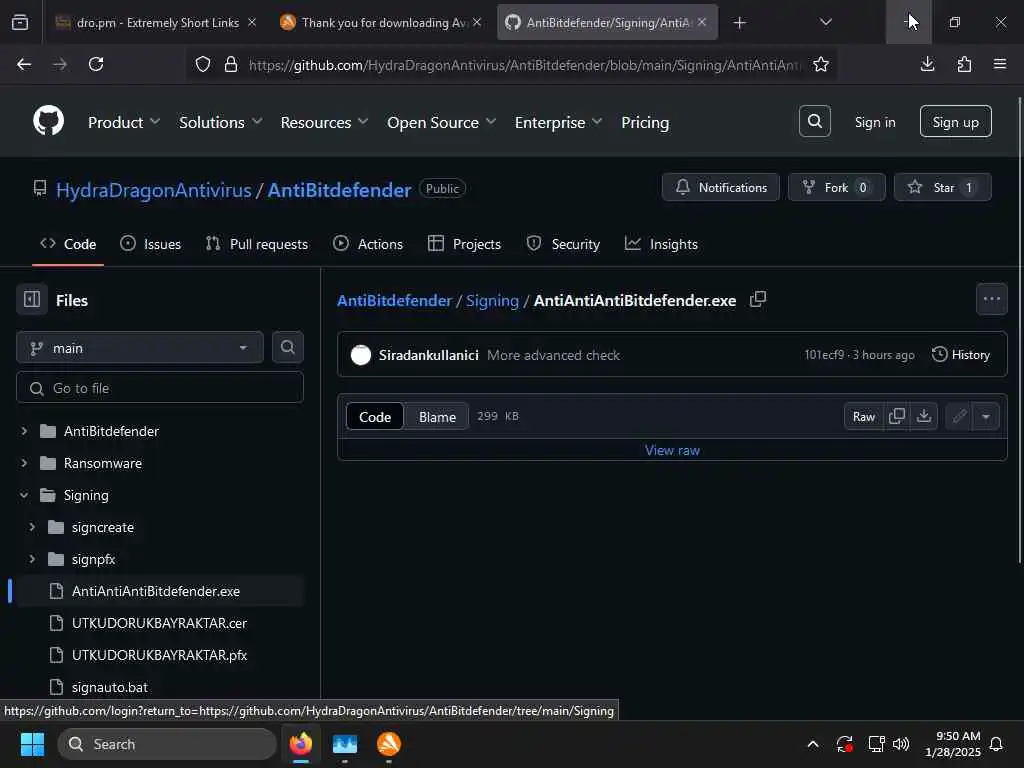
Task: Star the AntiBitdefender repository
Action: (942, 187)
